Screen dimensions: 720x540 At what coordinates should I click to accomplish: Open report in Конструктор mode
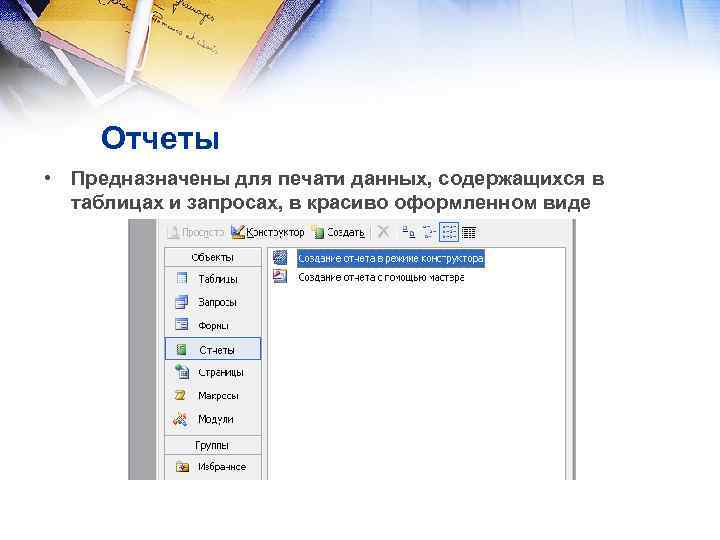click(x=268, y=232)
